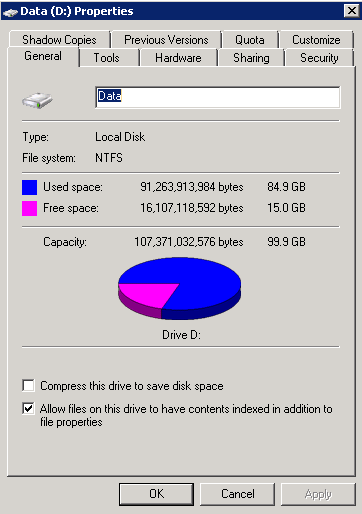Select the General tab

pos(43,56)
